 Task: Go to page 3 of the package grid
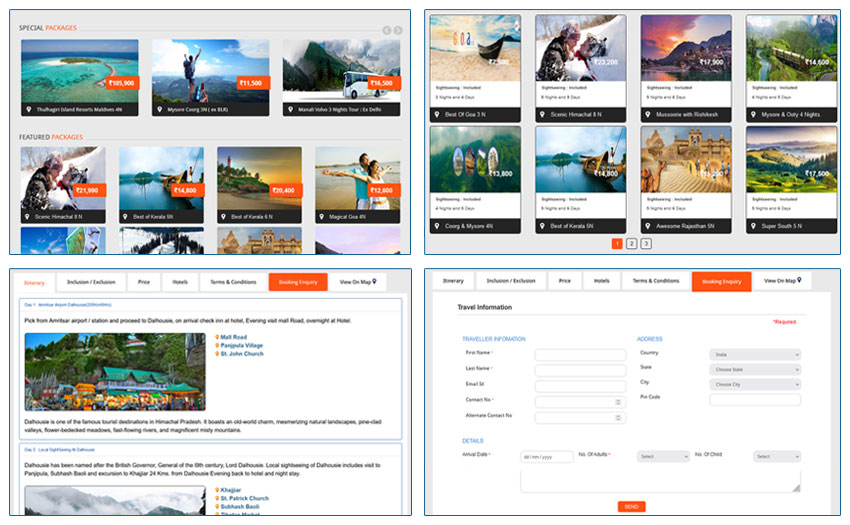tap(646, 244)
